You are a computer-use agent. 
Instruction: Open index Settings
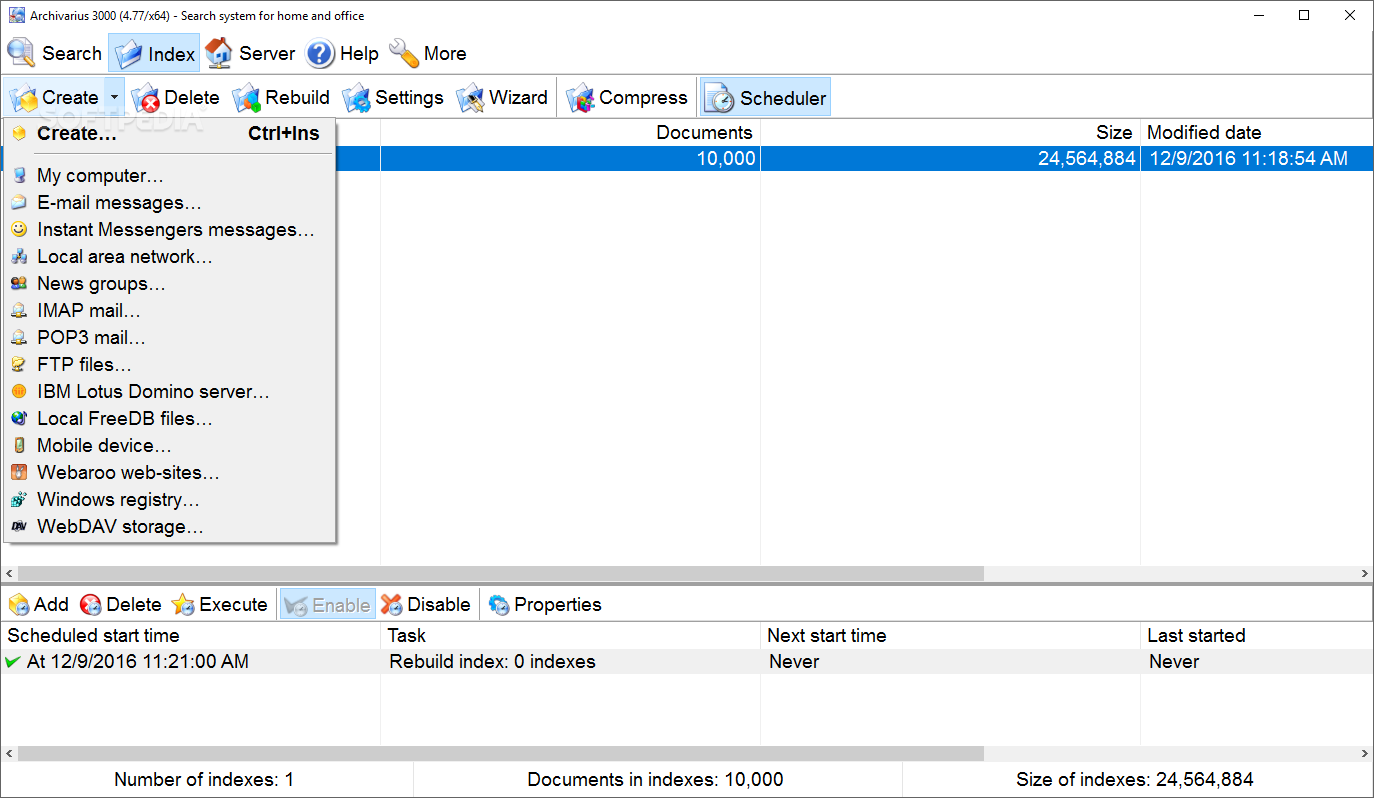[x=393, y=98]
